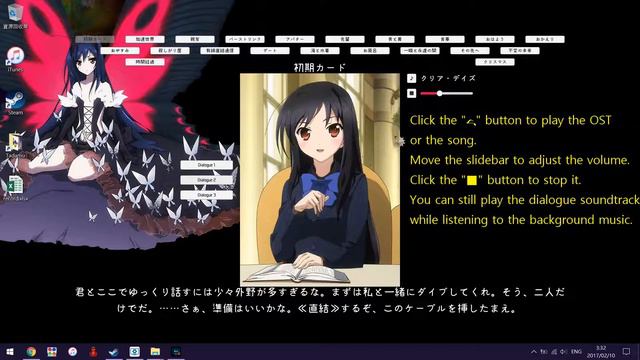640x360 pixels.
Task: Open iTunes from the taskbar
Action: [73, 351]
